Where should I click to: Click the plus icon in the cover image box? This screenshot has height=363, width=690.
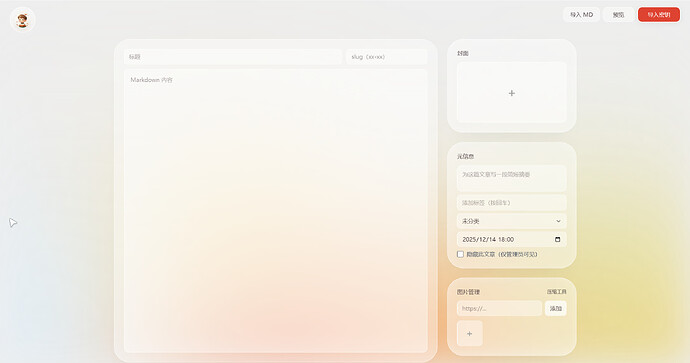512,93
